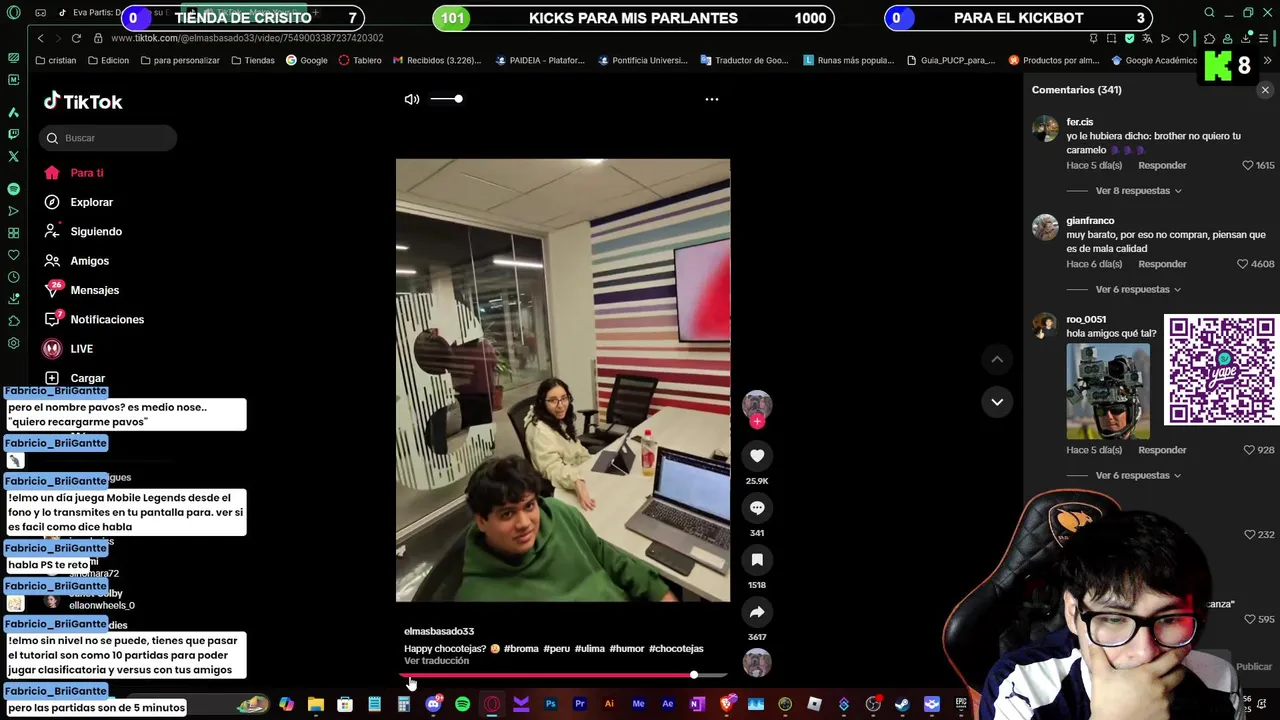1280x720 pixels.
Task: Expand Ver 6 respuestas under gianfranco comment
Action: pyautogui.click(x=1138, y=290)
